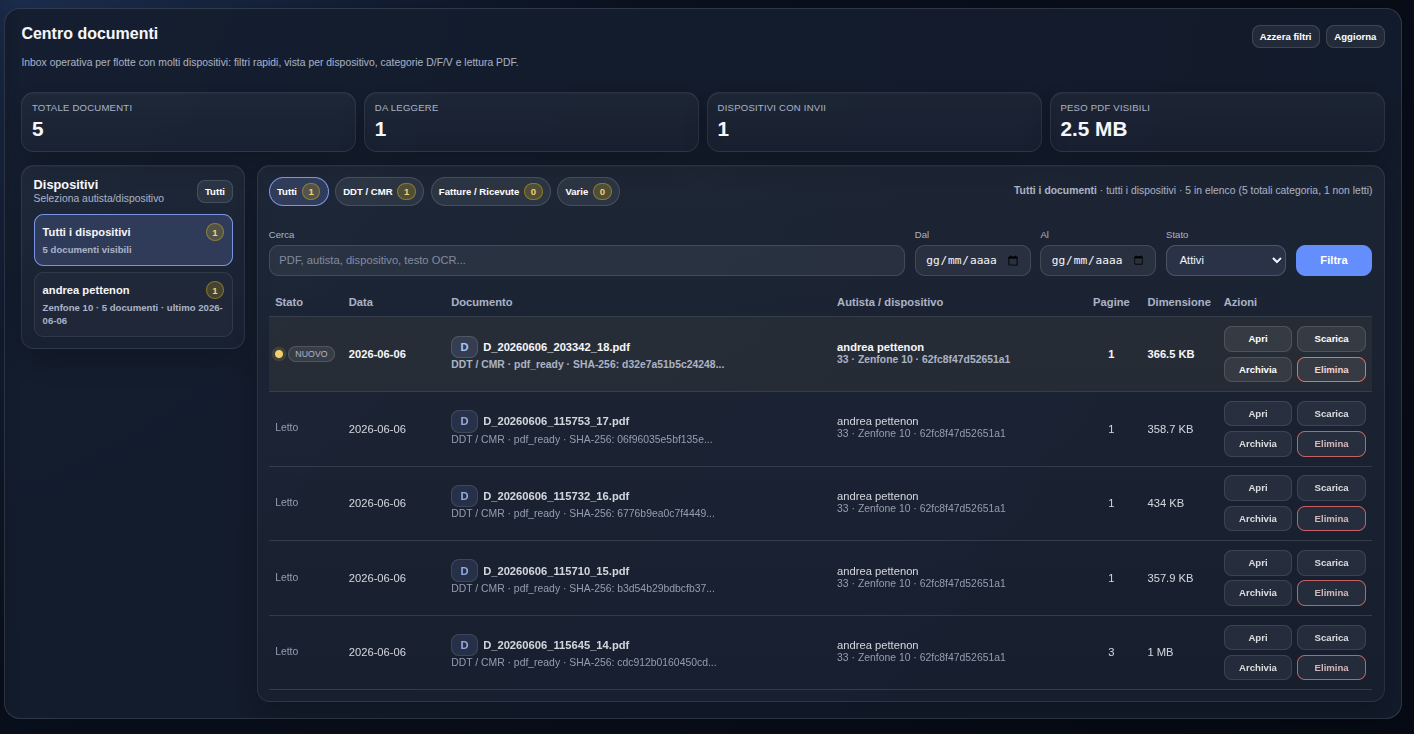Open D_20260606_115645_14.pdf with Apri

tap(1258, 638)
